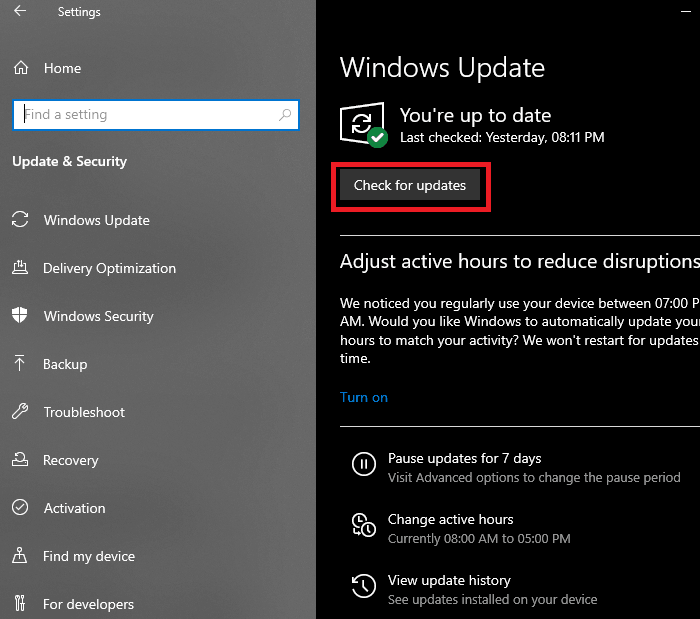Click 'Last checked: Yesterday, 08:11 PM' text

click(502, 137)
